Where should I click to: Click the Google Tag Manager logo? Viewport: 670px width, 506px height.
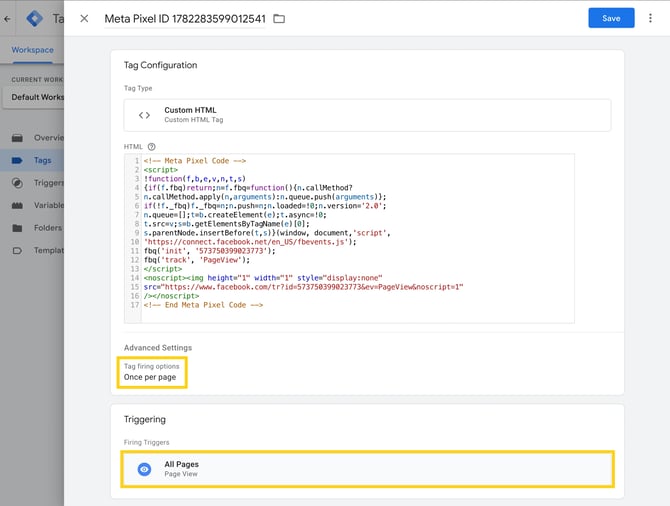[34, 18]
